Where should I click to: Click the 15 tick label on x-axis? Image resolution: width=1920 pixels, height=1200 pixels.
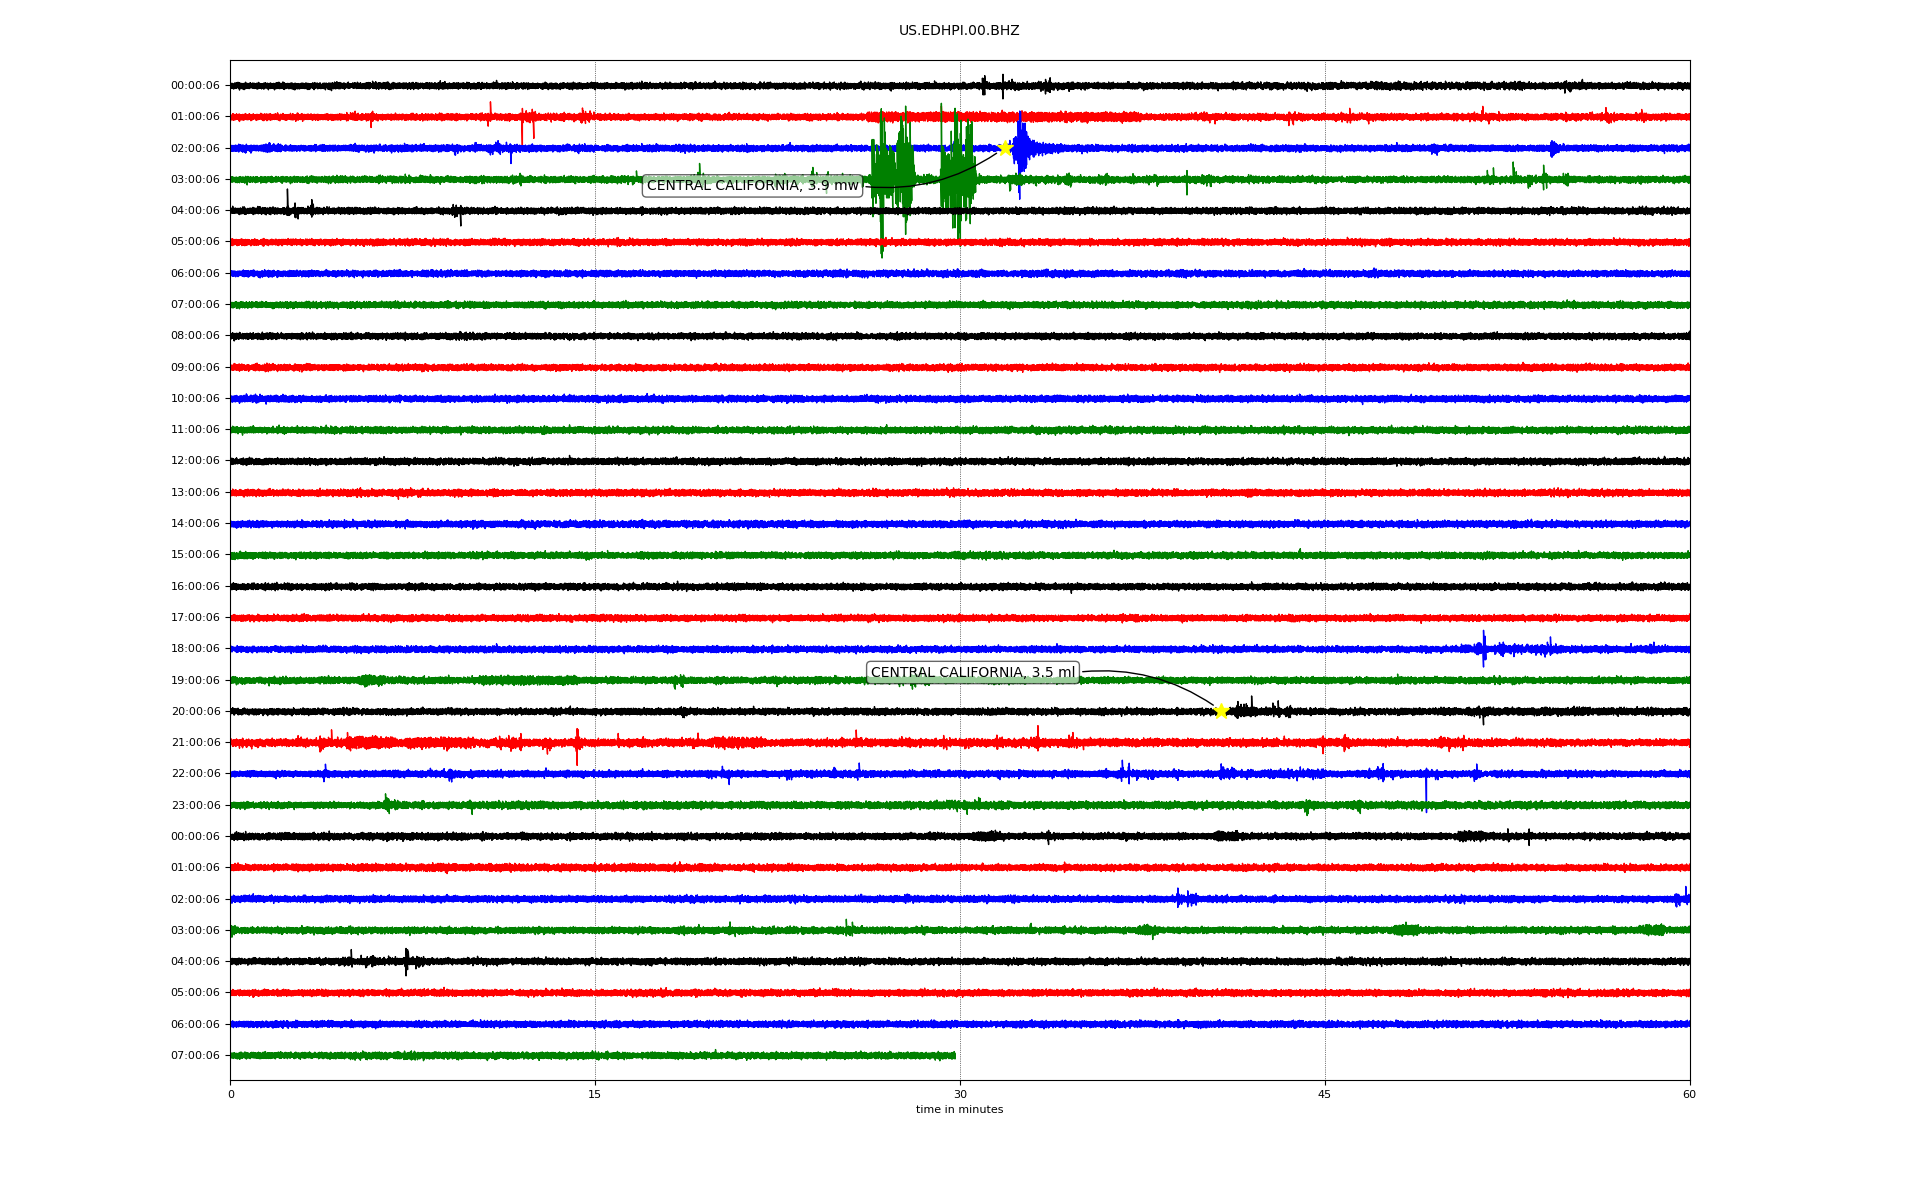point(595,1094)
